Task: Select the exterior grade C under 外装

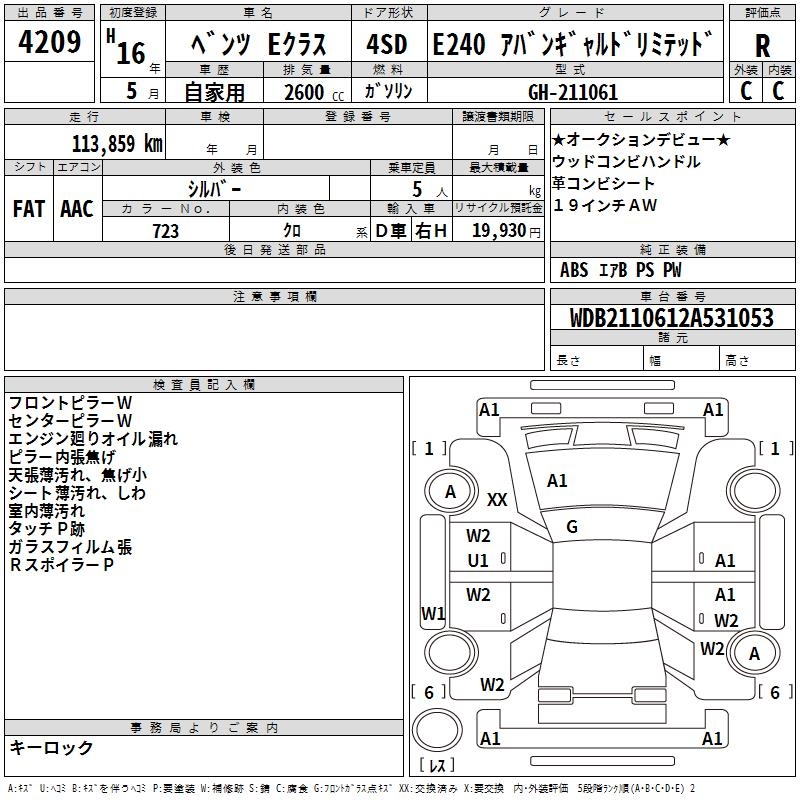Action: pyautogui.click(x=746, y=91)
